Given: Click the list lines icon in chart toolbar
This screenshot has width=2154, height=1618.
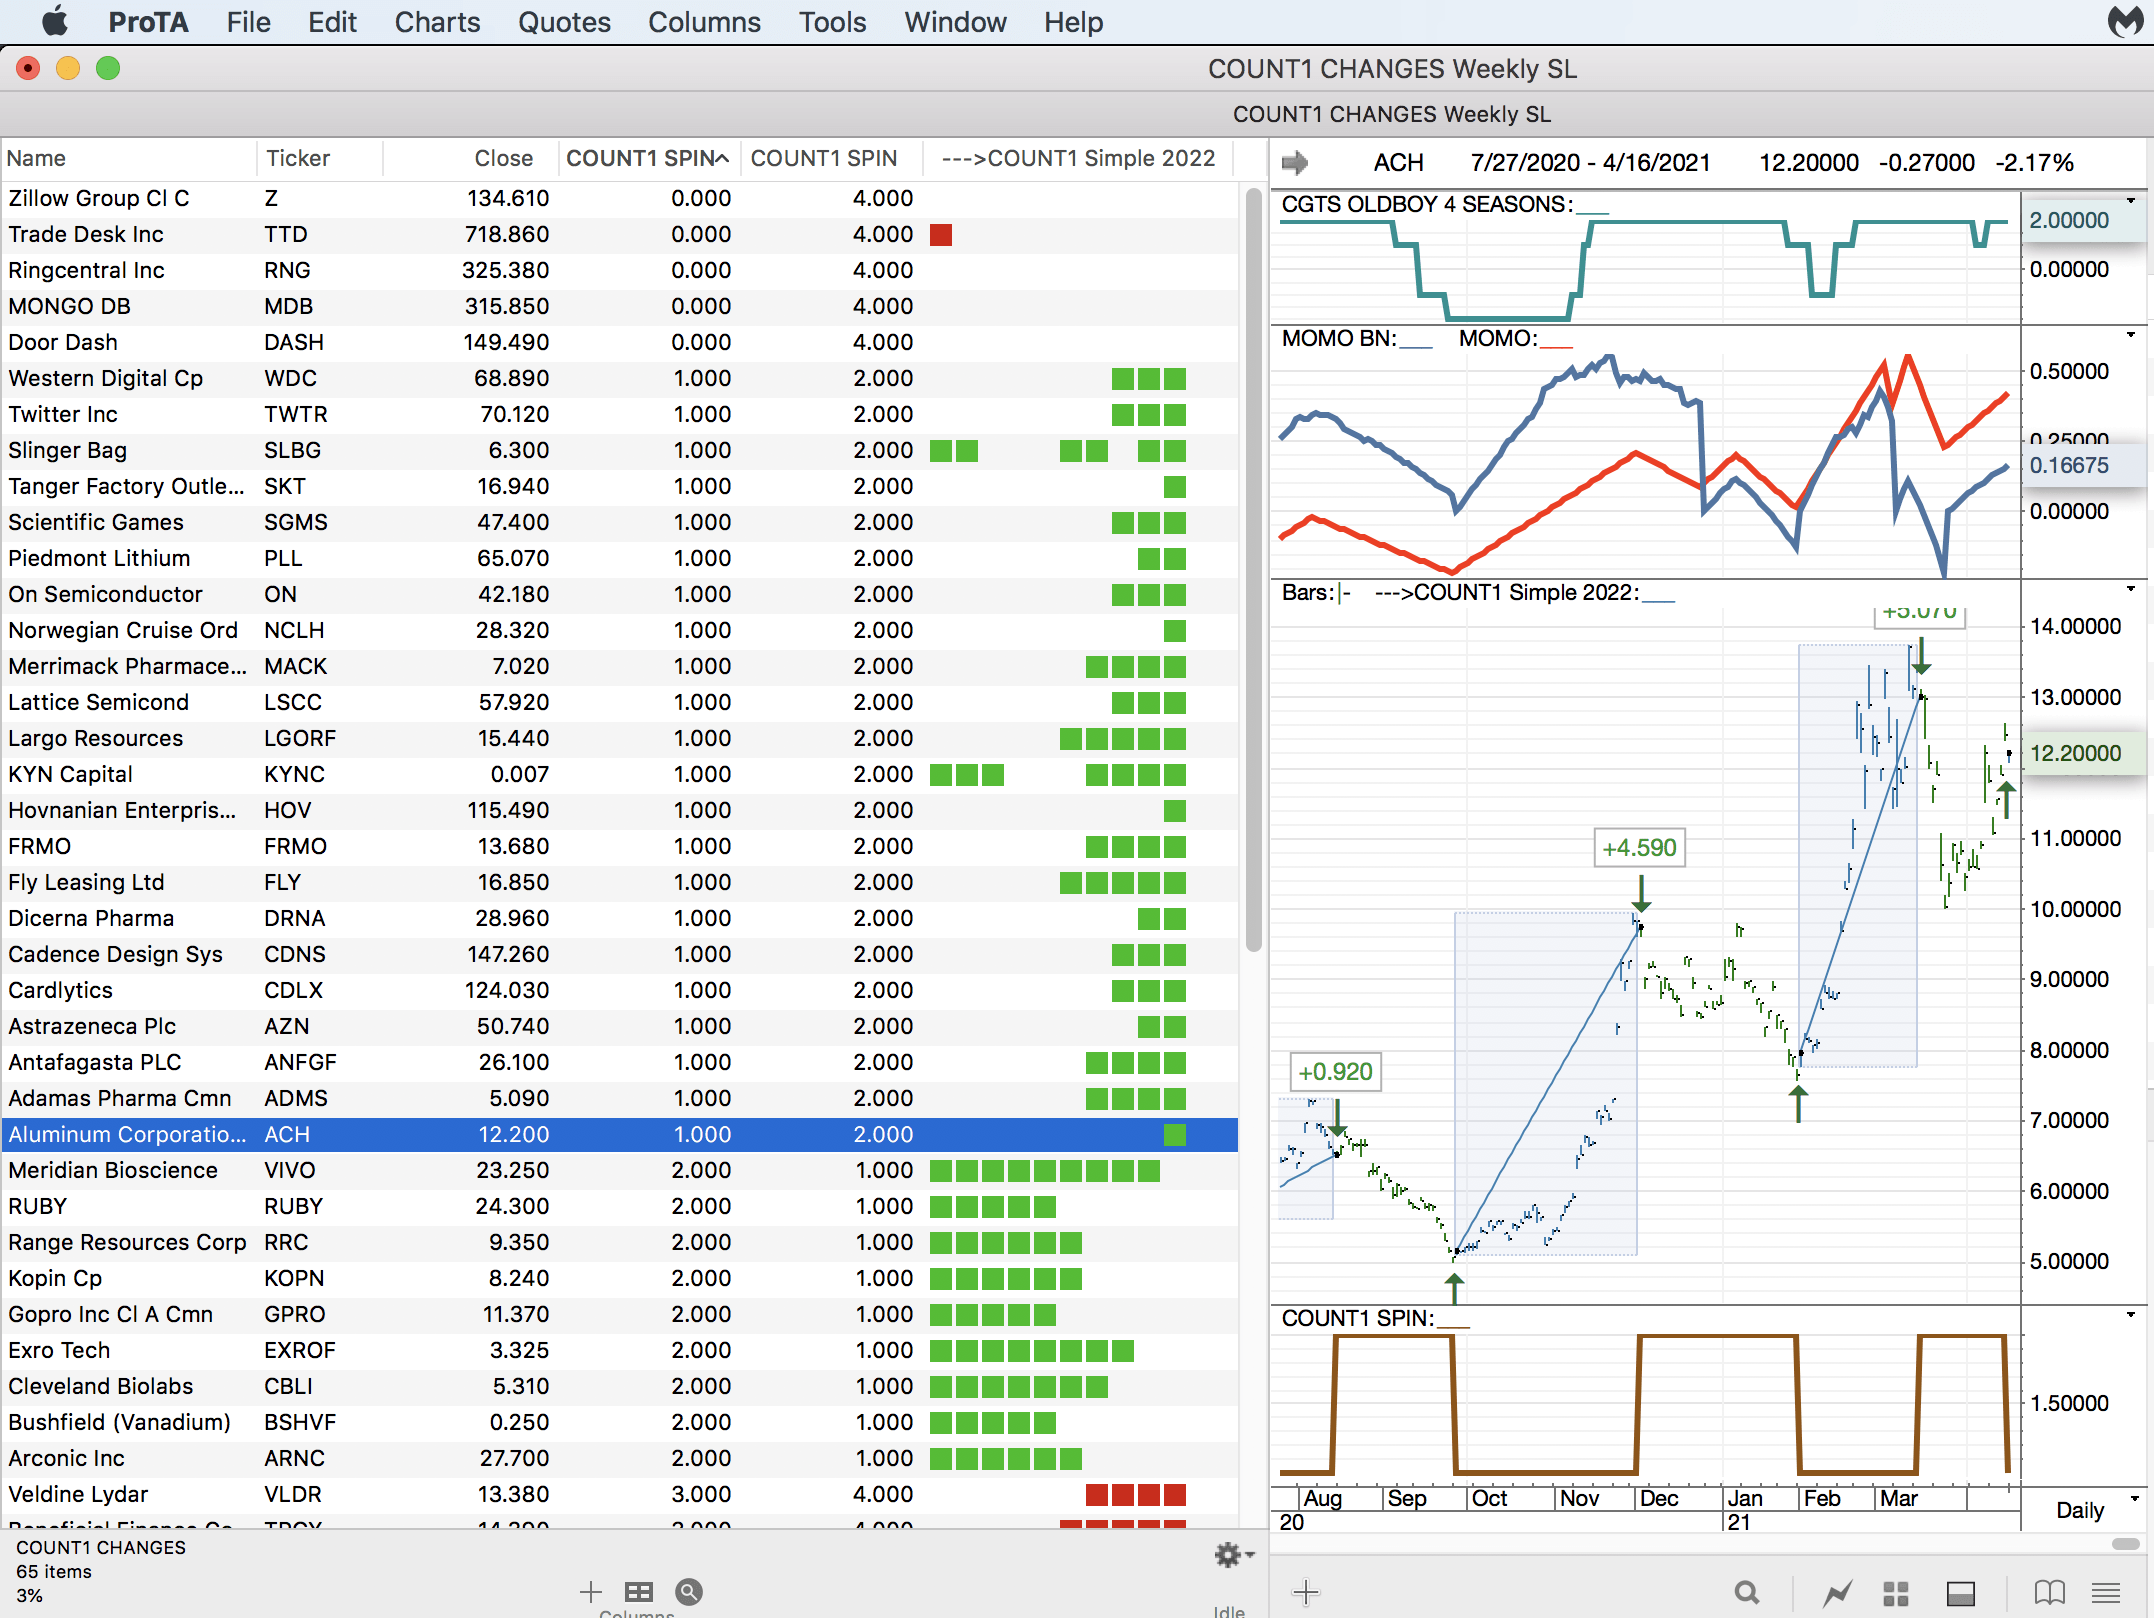Looking at the screenshot, I should 2106,1592.
